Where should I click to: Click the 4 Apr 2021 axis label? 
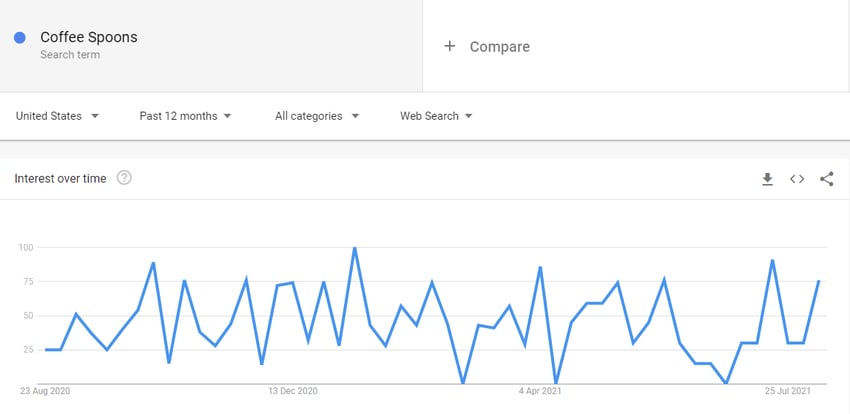point(540,391)
